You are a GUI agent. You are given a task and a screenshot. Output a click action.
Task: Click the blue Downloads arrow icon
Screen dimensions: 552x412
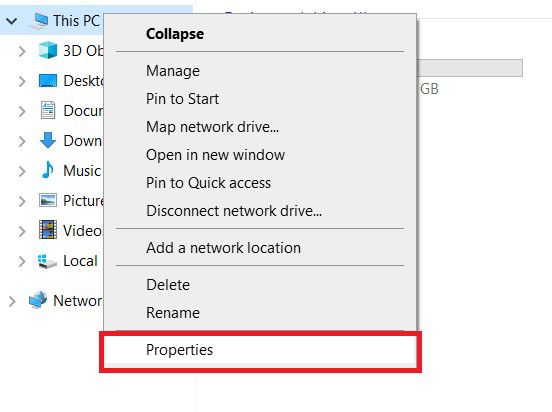[48, 140]
